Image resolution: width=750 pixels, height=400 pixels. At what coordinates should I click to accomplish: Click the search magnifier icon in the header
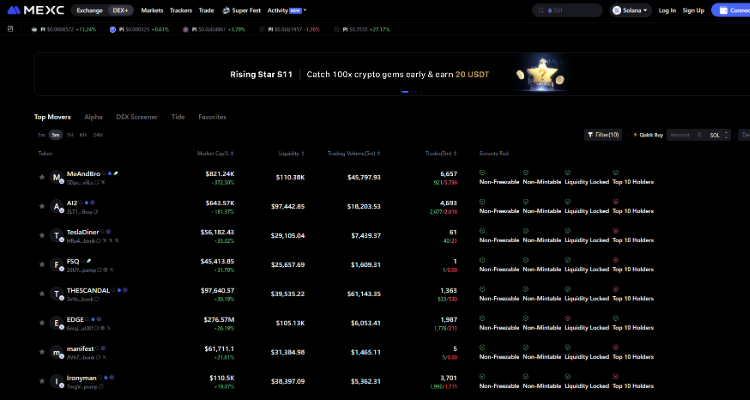[x=541, y=10]
